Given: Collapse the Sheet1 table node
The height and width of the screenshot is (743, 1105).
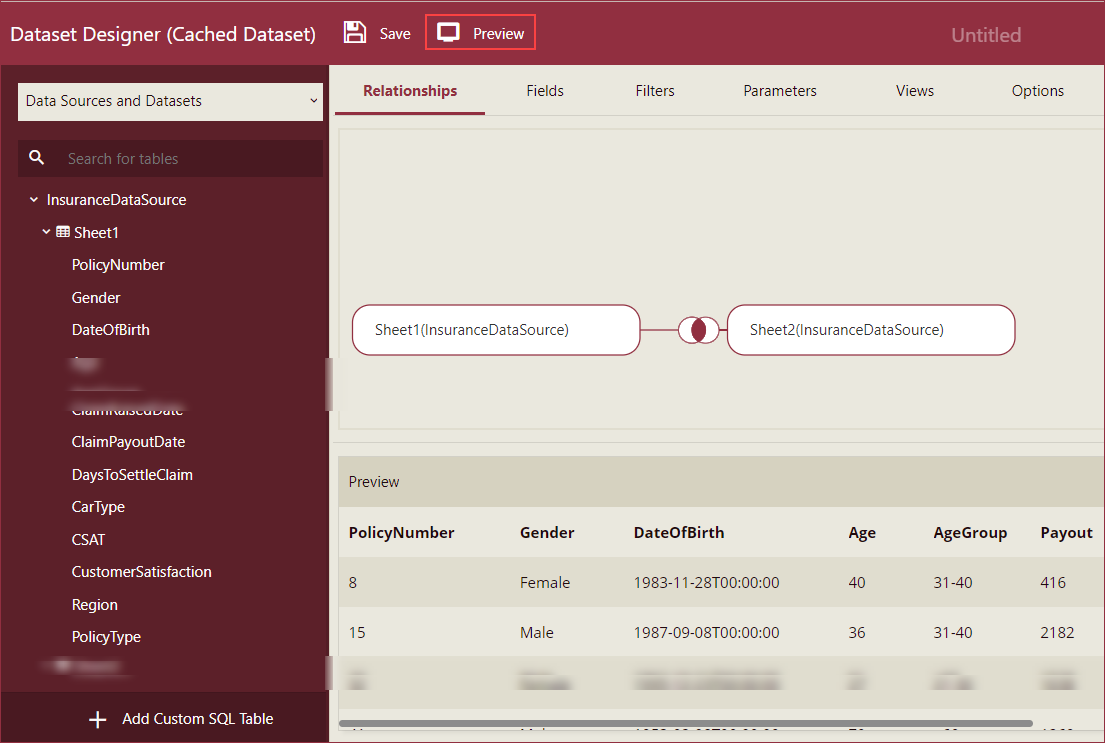Looking at the screenshot, I should (x=46, y=232).
